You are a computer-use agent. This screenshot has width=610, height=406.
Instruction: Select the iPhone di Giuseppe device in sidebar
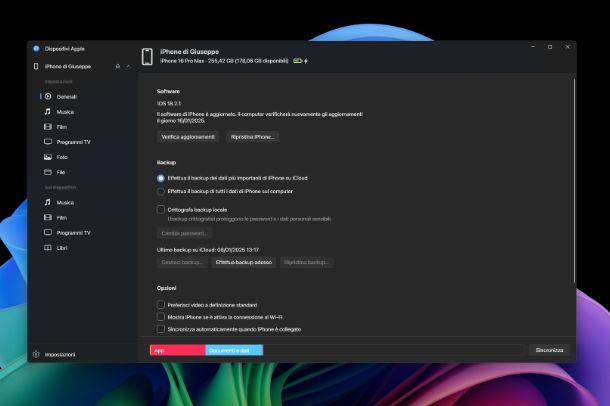[68, 66]
